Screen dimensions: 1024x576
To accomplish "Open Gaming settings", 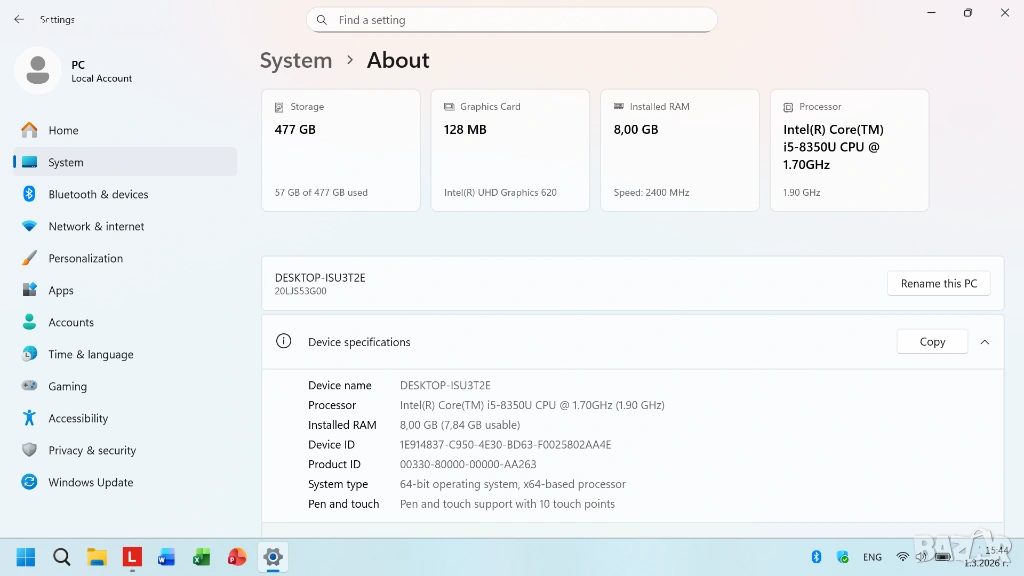I will tap(67, 386).
